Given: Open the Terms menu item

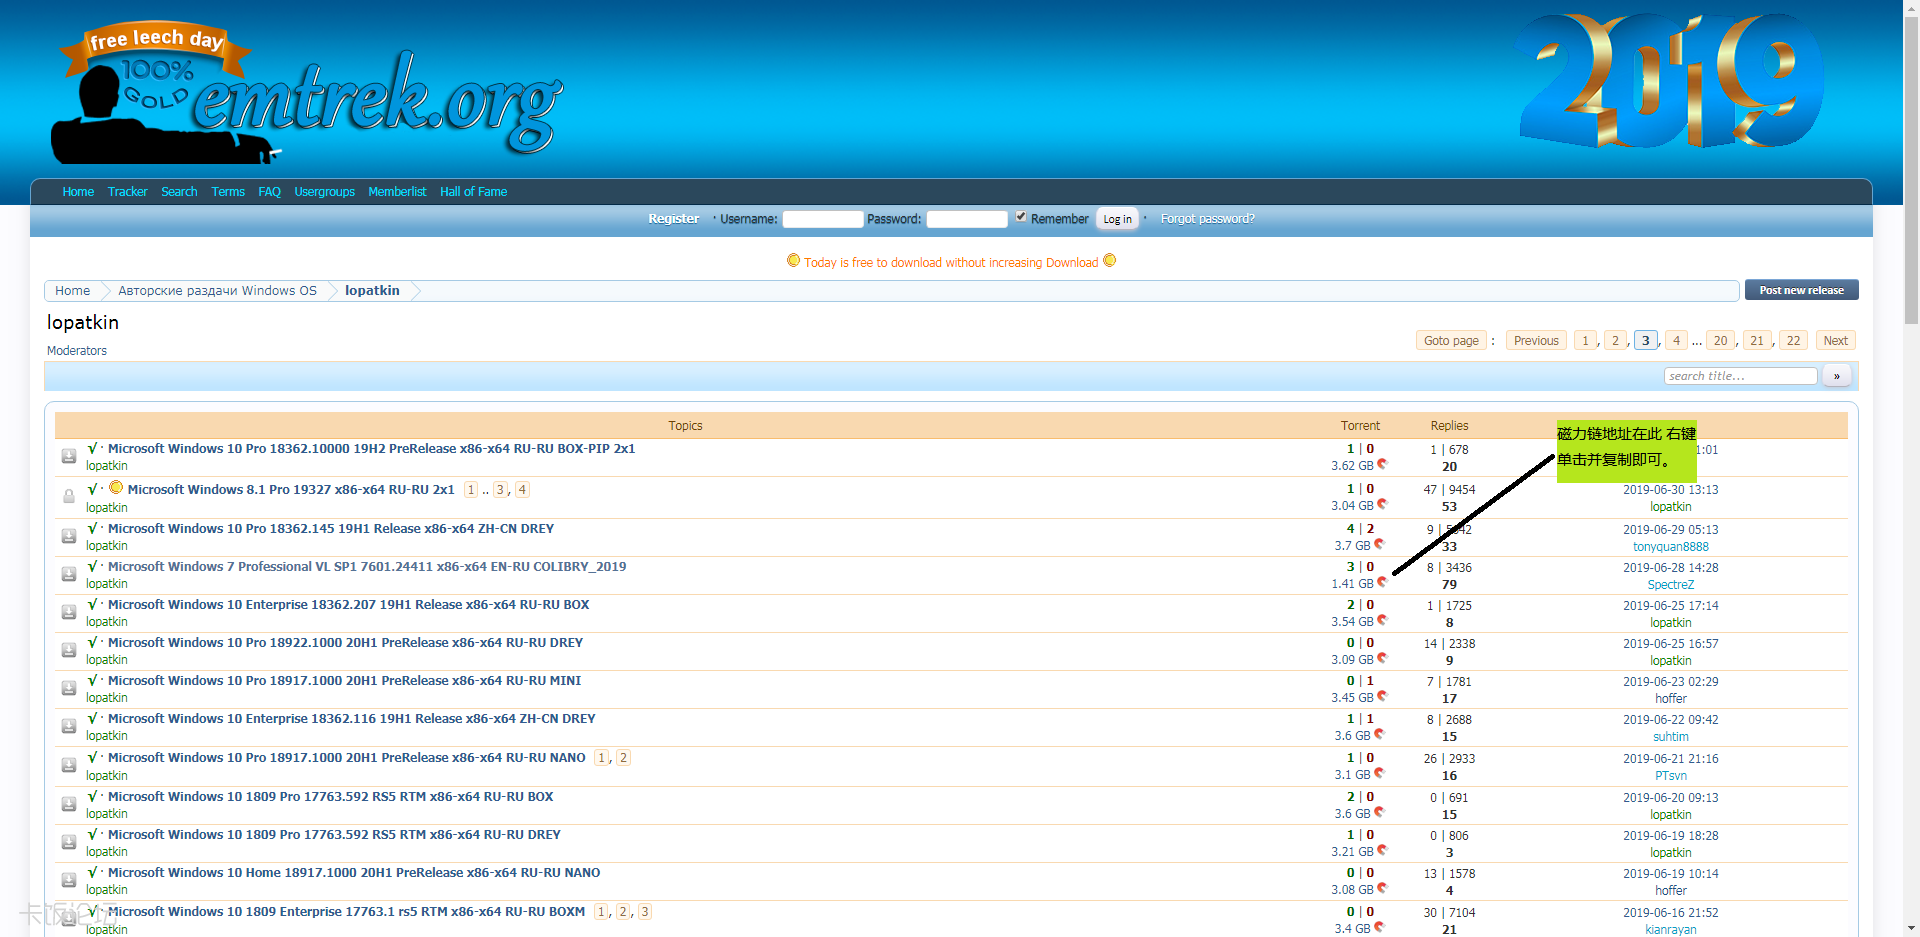Looking at the screenshot, I should pos(228,192).
